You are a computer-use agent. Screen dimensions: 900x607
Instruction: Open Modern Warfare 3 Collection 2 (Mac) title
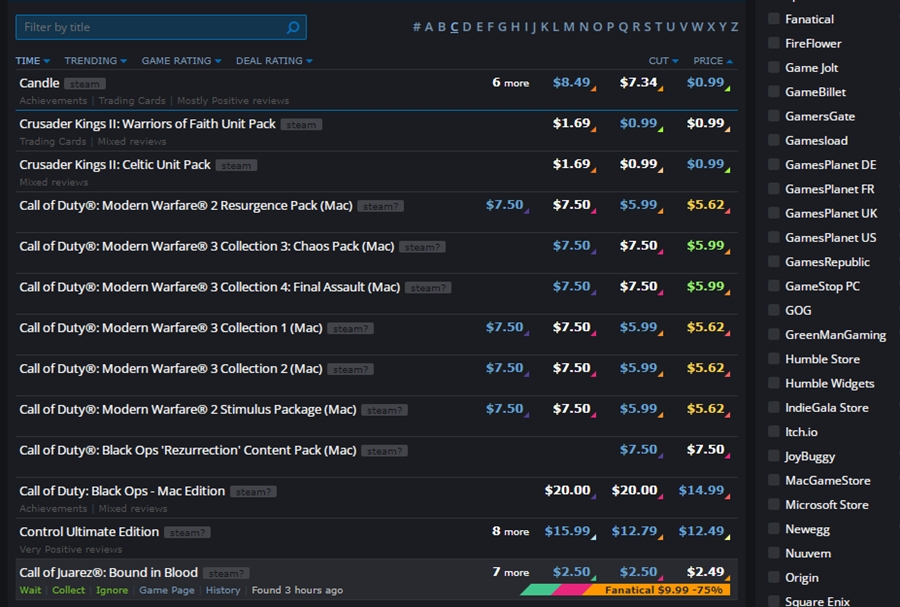tap(170, 368)
